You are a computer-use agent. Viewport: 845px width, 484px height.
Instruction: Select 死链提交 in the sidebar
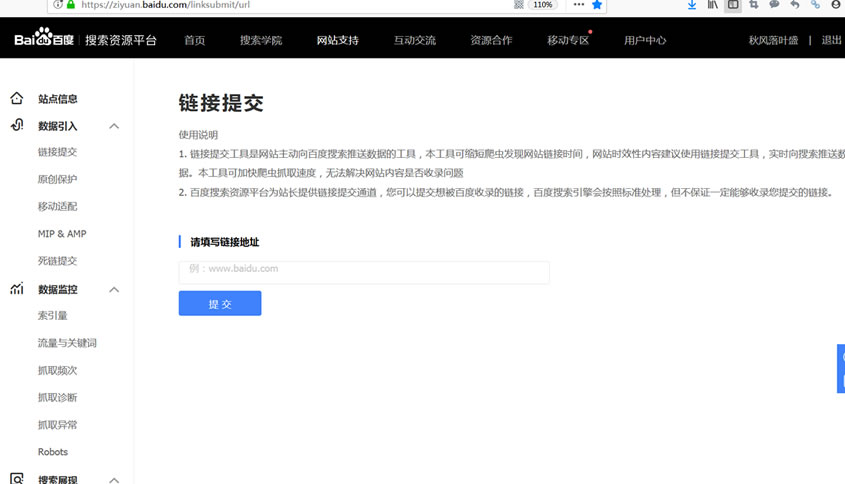pyautogui.click(x=57, y=261)
